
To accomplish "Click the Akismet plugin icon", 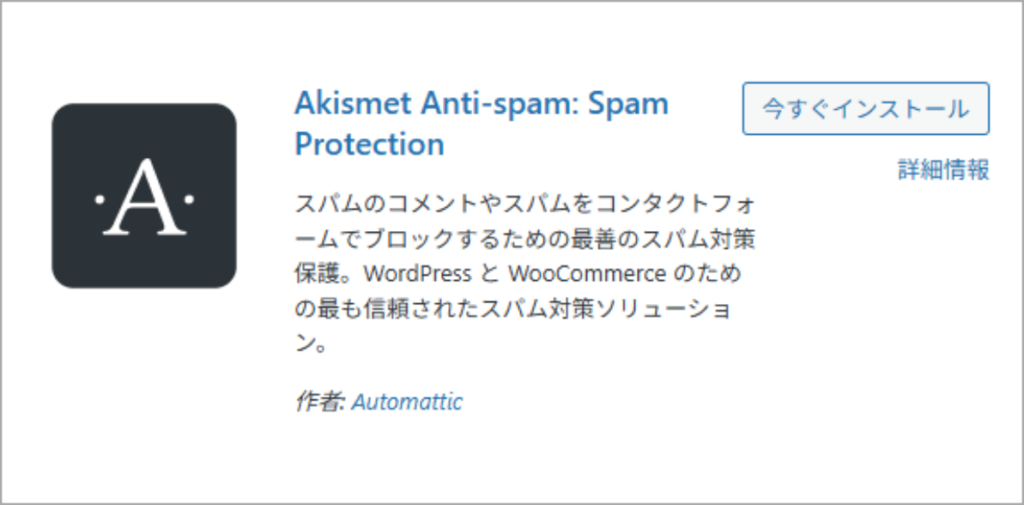I will (x=144, y=196).
